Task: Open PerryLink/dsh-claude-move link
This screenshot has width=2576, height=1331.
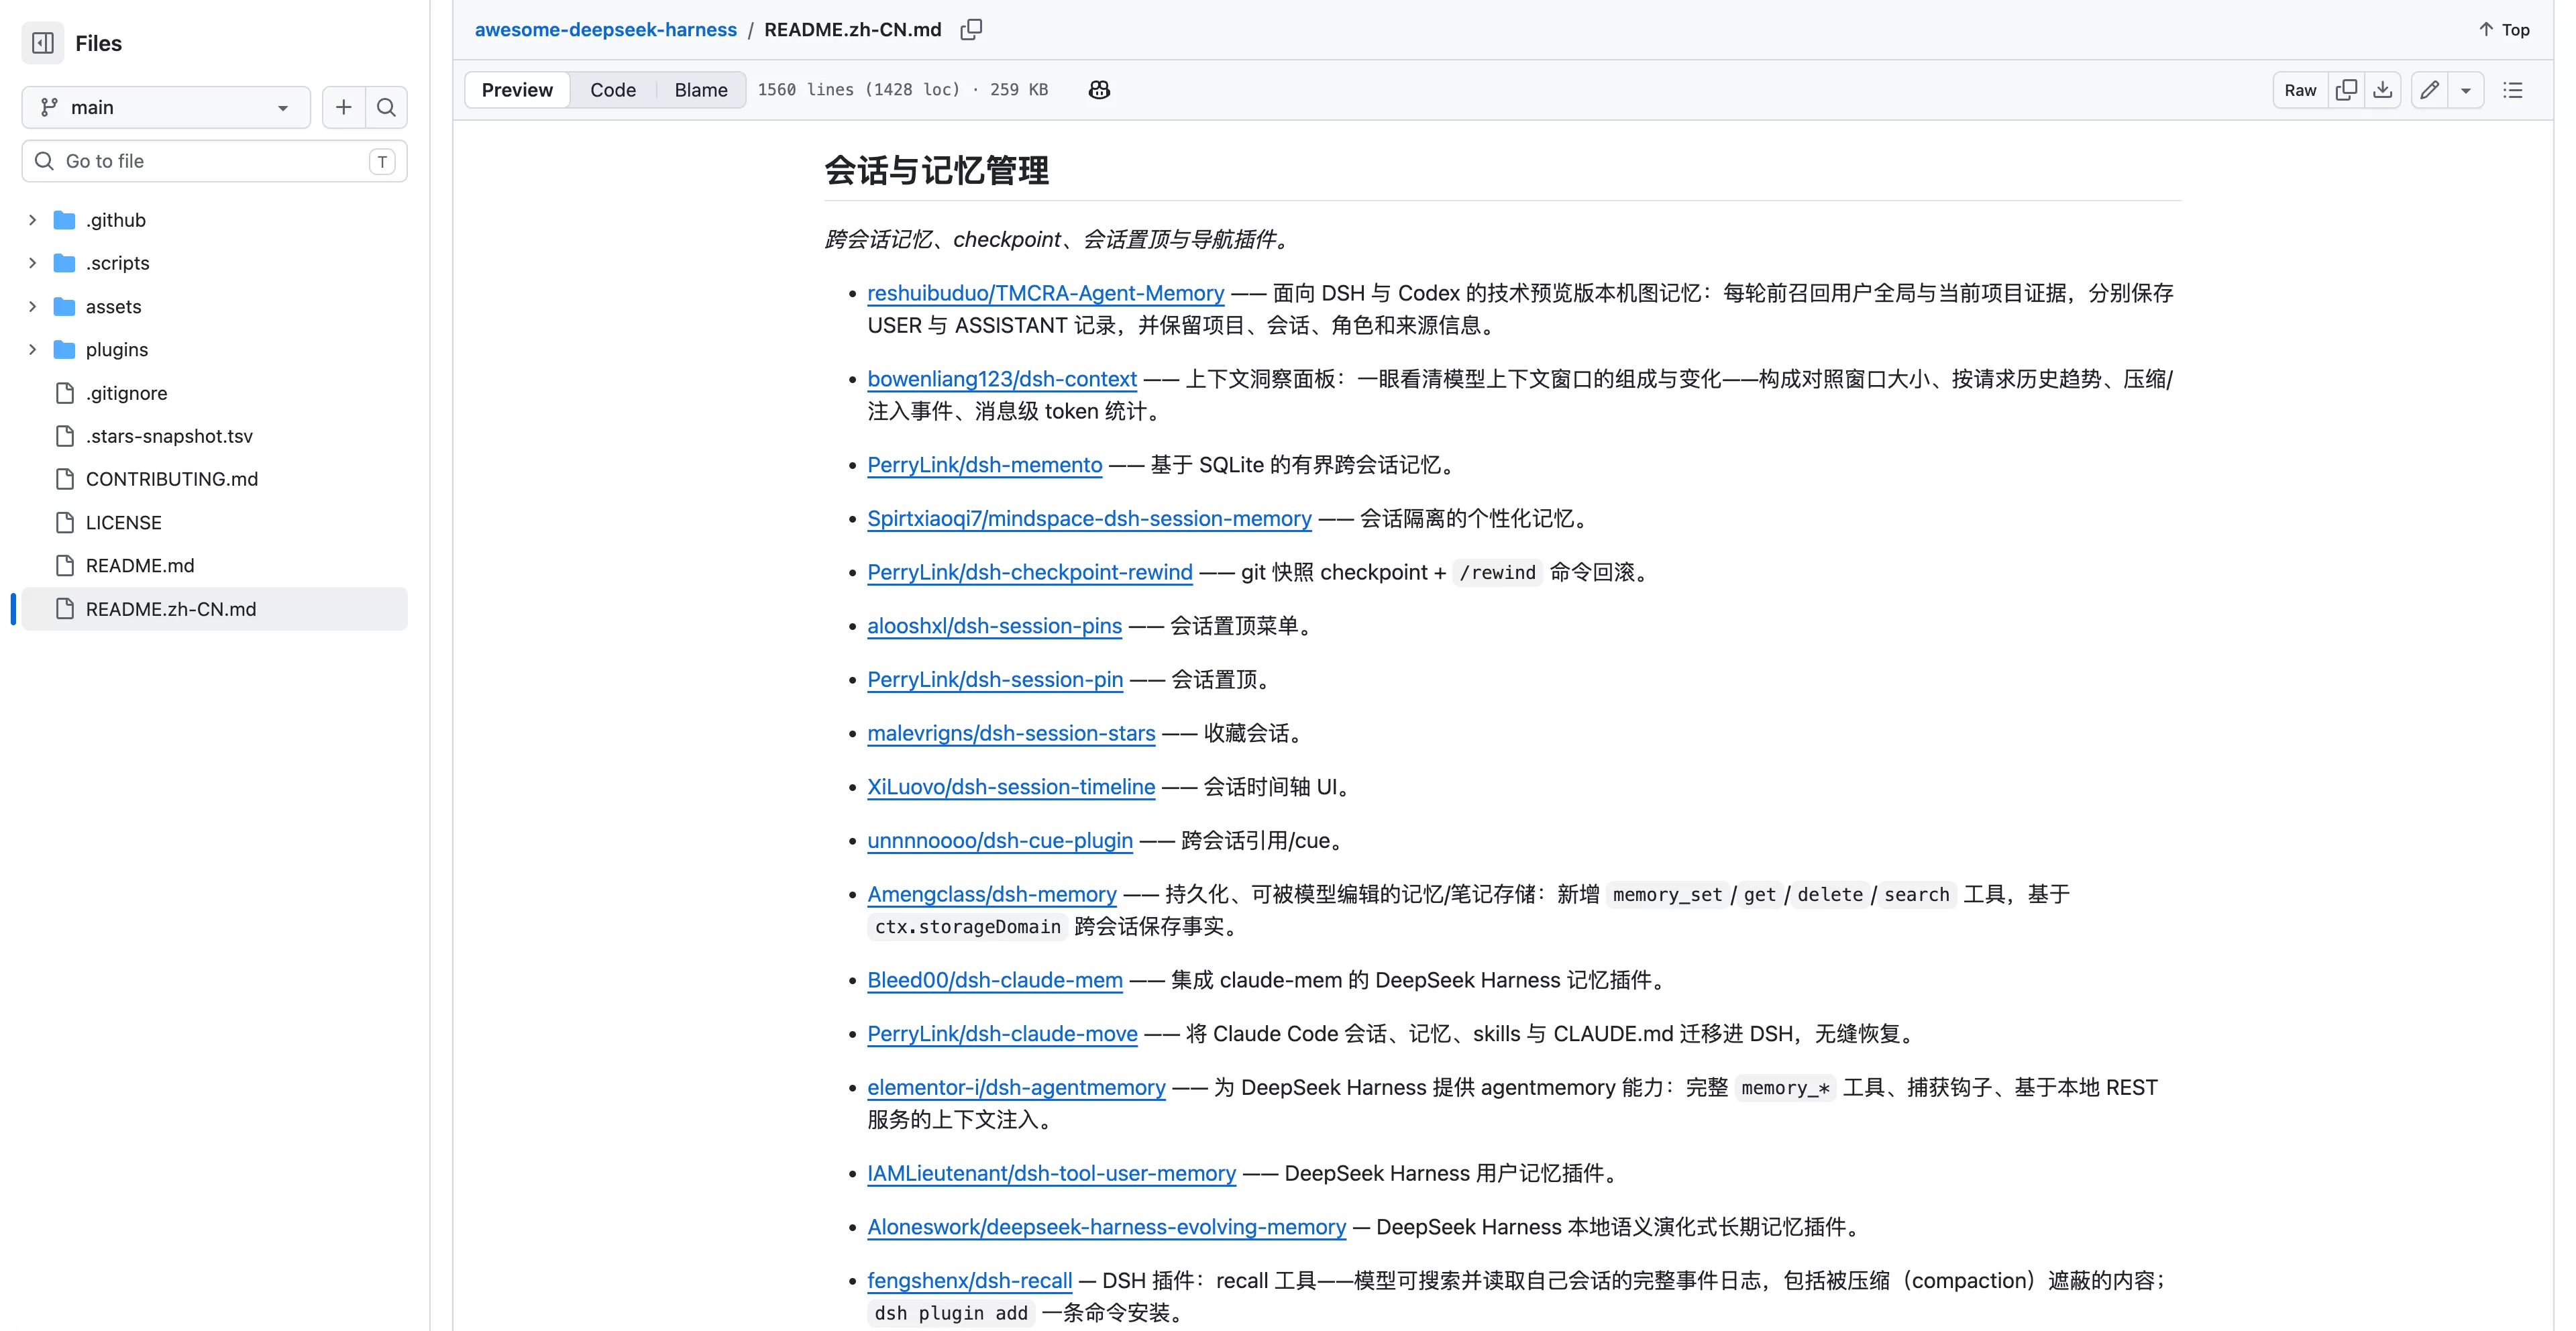Action: (1002, 1034)
